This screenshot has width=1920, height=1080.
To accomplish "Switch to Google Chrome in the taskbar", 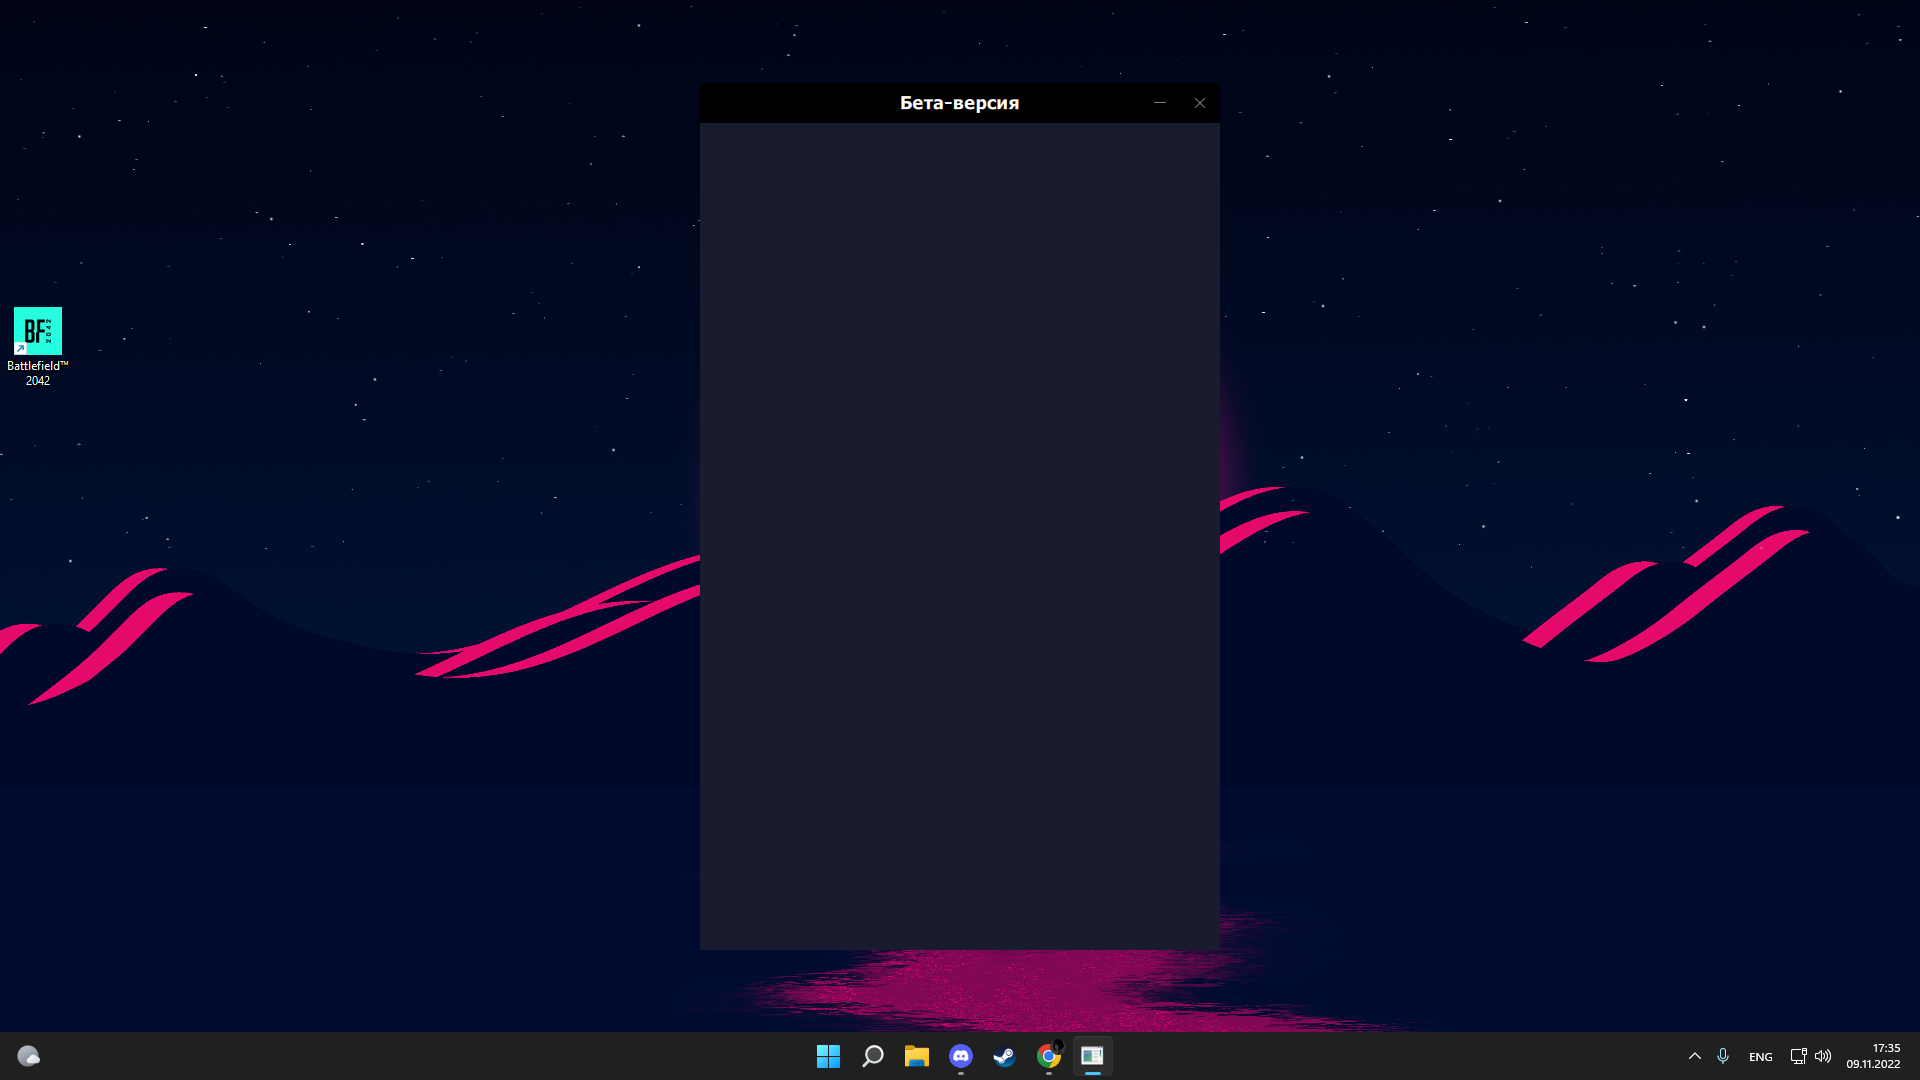I will tap(1048, 1056).
